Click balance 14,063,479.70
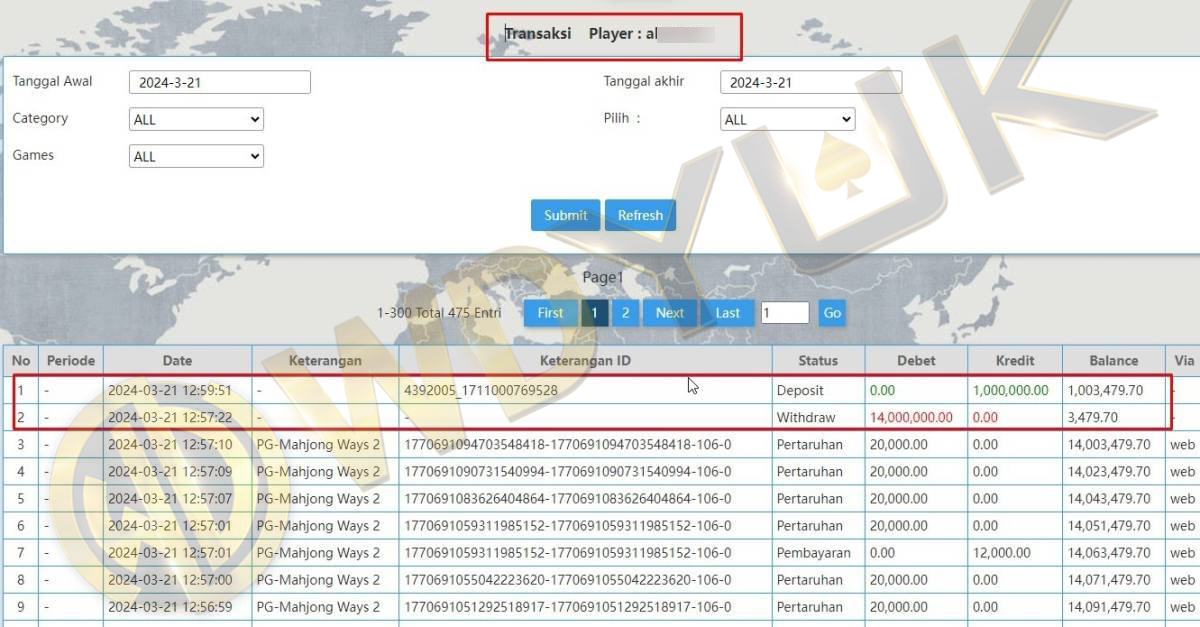This screenshot has height=627, width=1200. [x=1109, y=552]
